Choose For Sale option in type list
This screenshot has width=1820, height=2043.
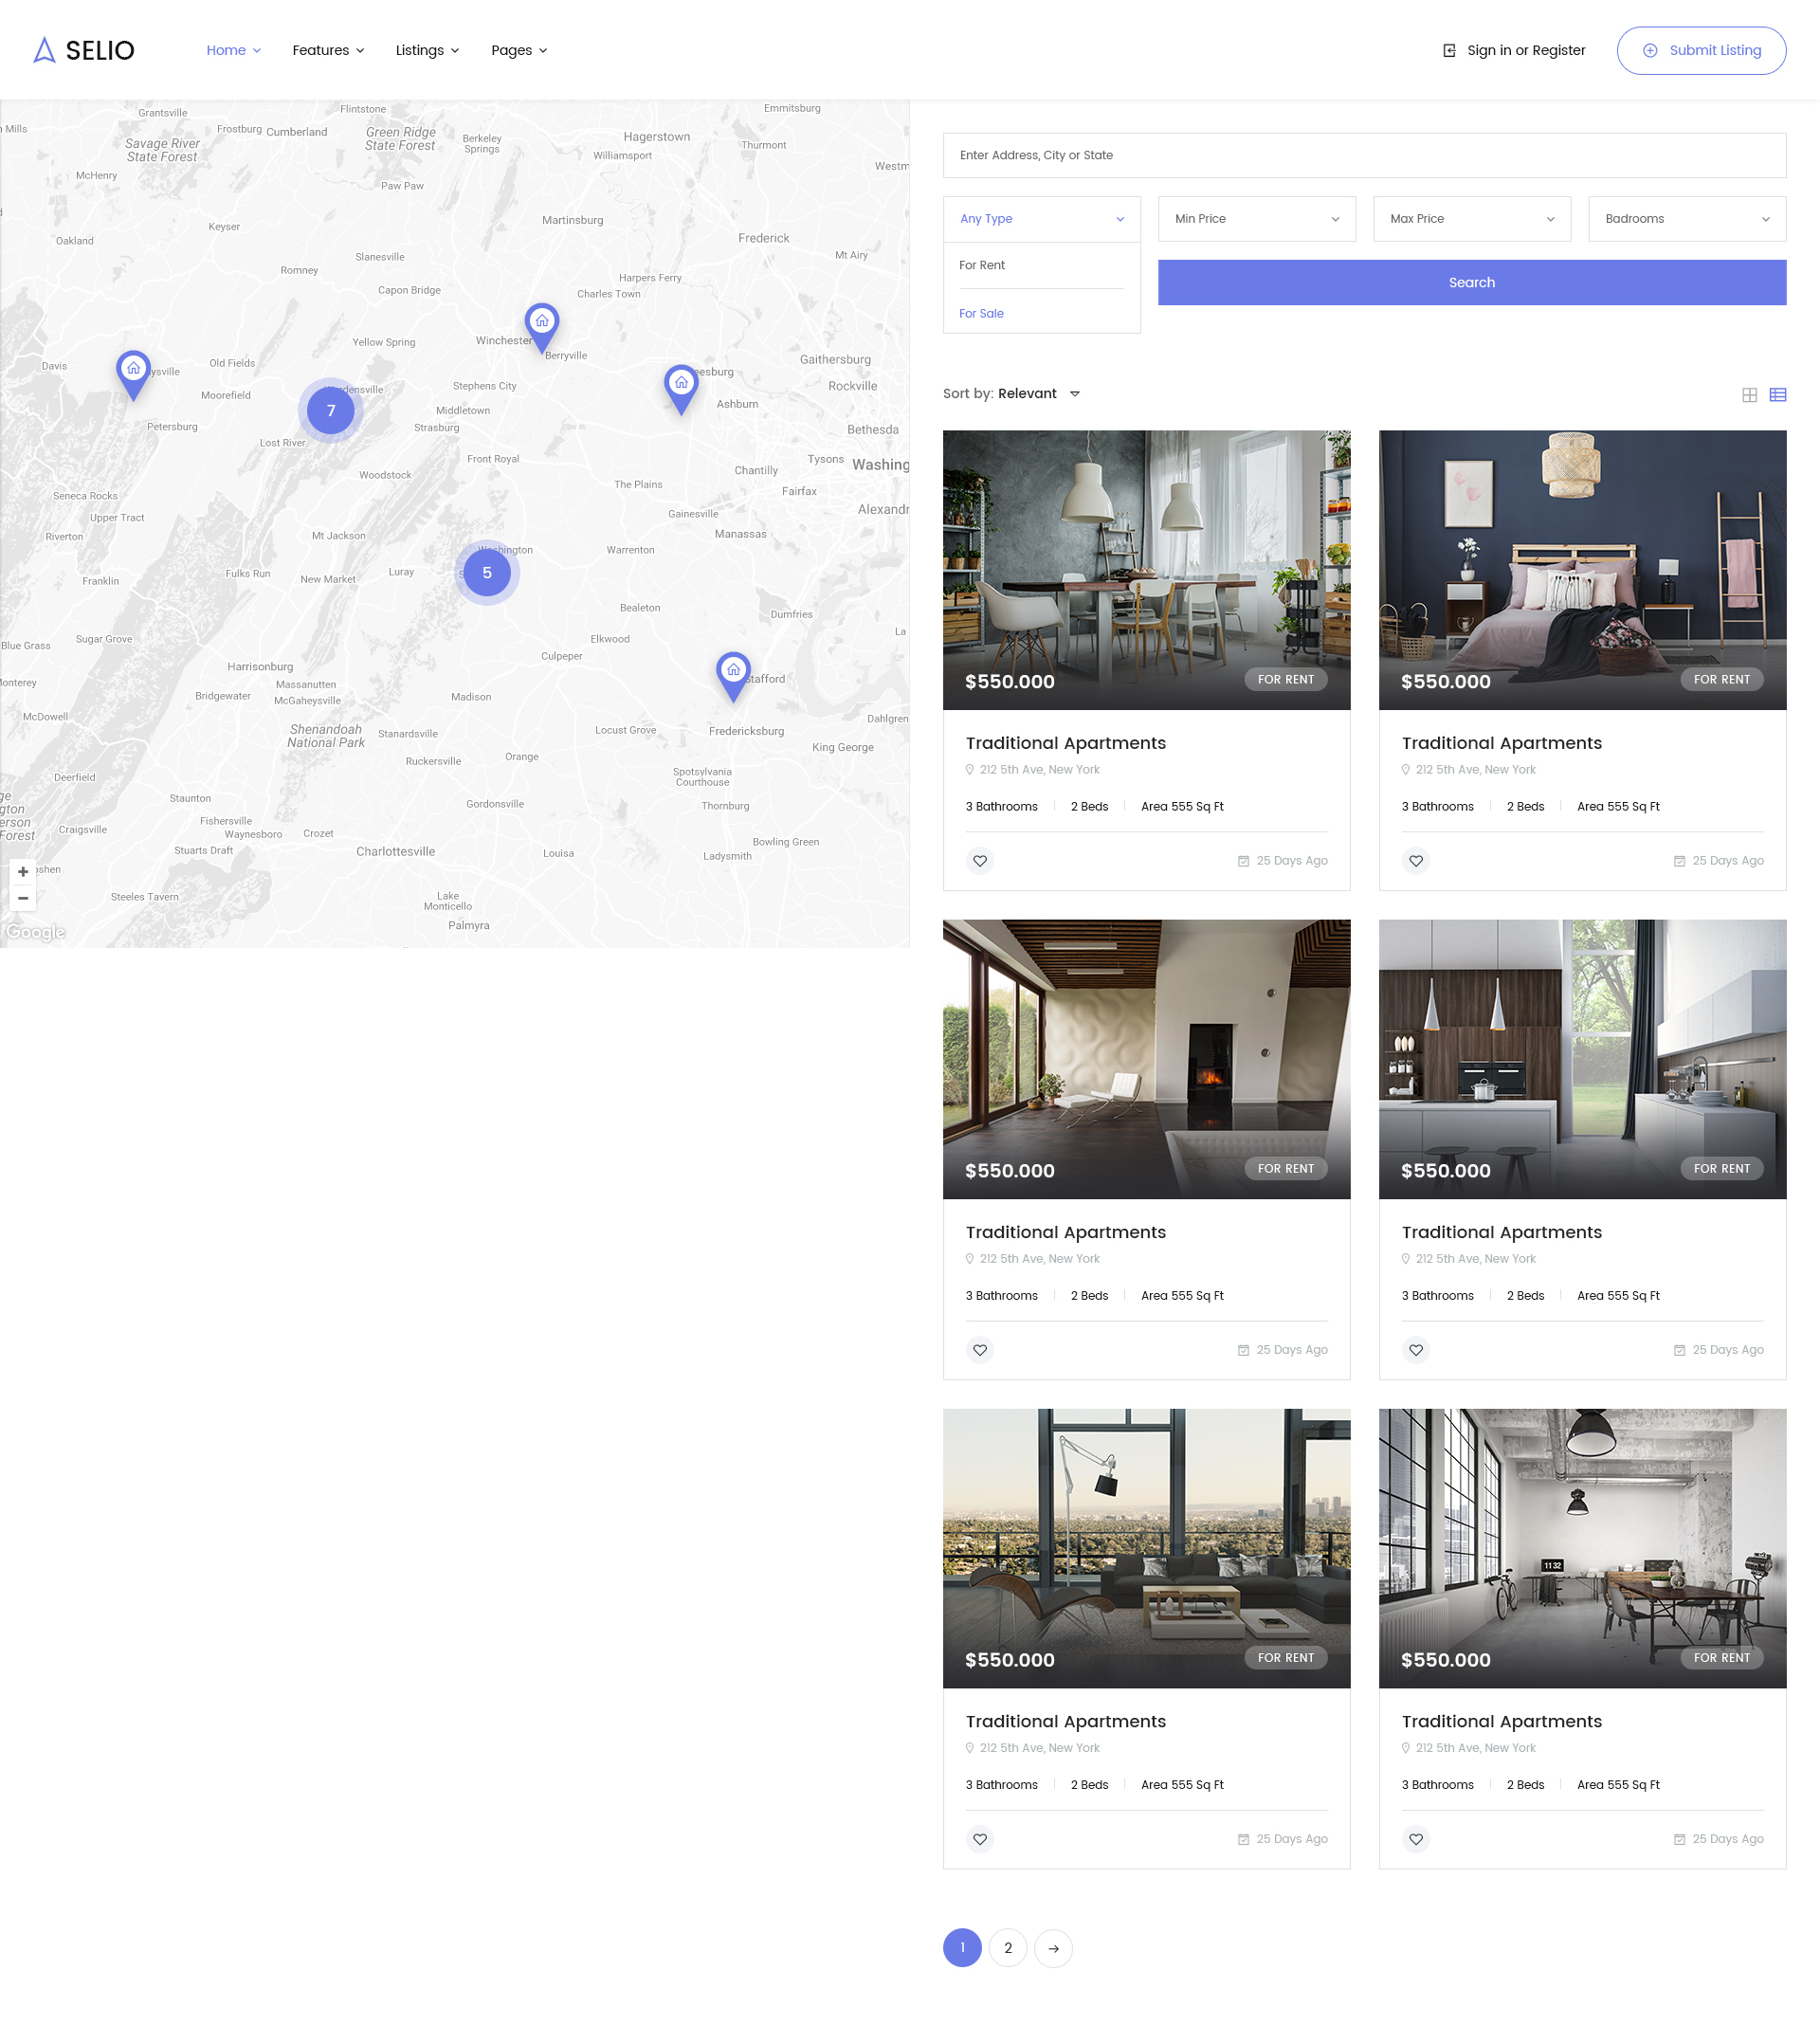coord(981,313)
